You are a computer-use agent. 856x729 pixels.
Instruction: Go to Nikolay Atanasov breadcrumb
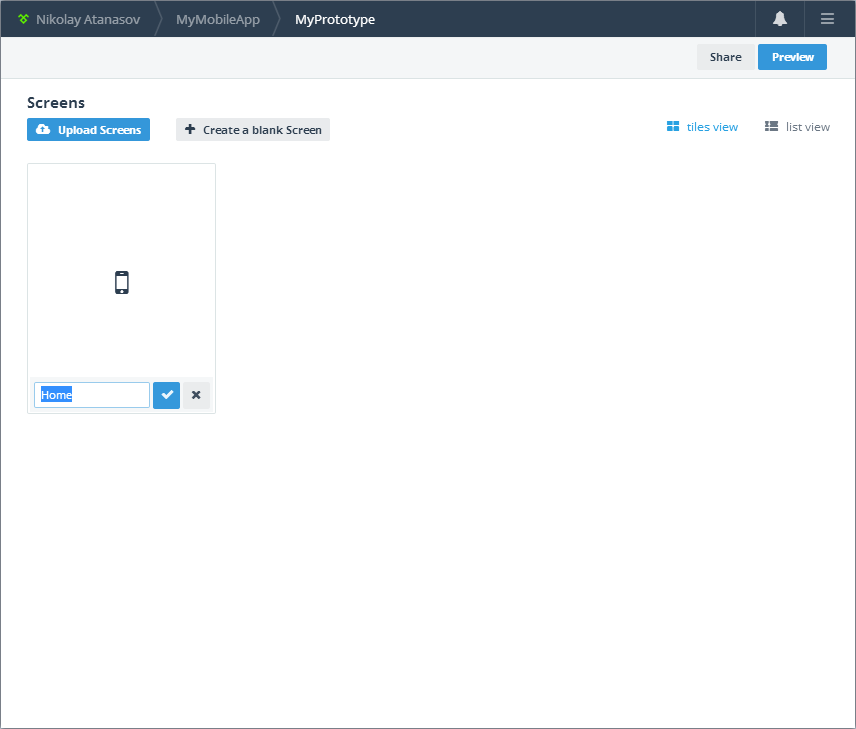88,20
